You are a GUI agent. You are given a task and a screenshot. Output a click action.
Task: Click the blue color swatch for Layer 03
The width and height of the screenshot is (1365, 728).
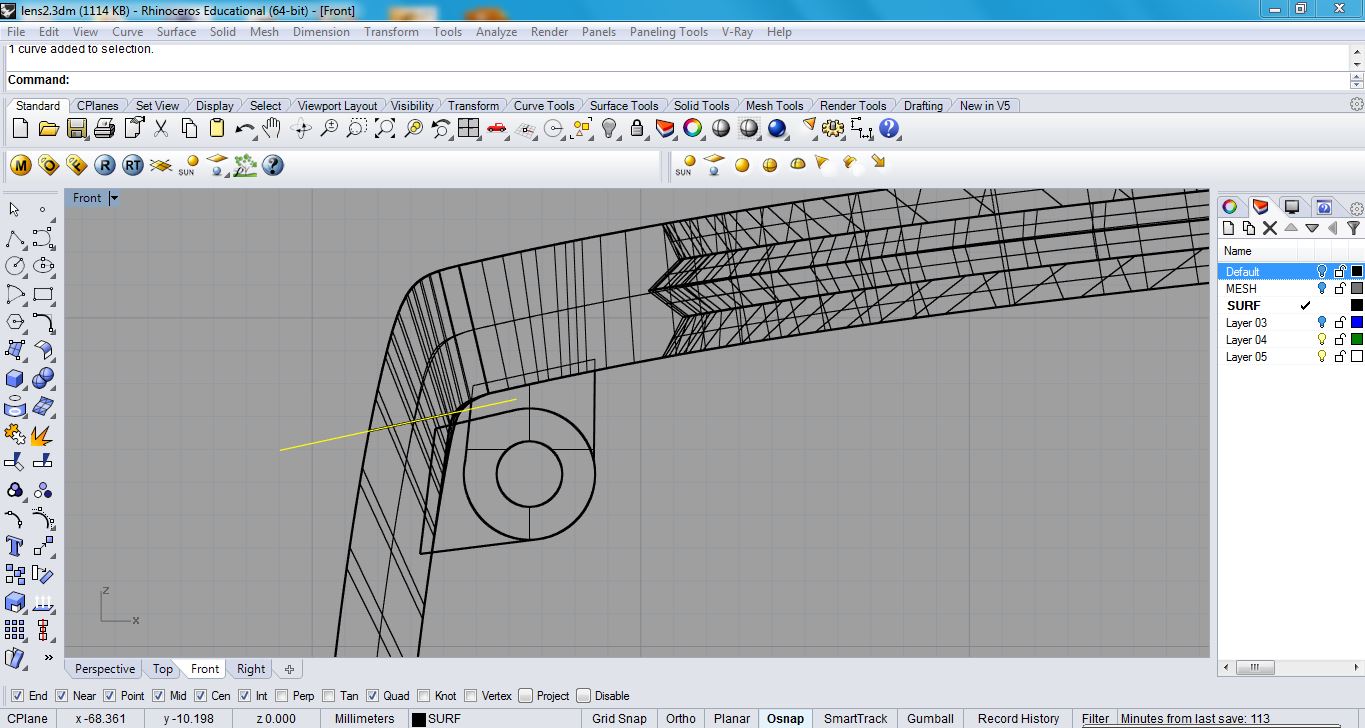click(x=1357, y=323)
